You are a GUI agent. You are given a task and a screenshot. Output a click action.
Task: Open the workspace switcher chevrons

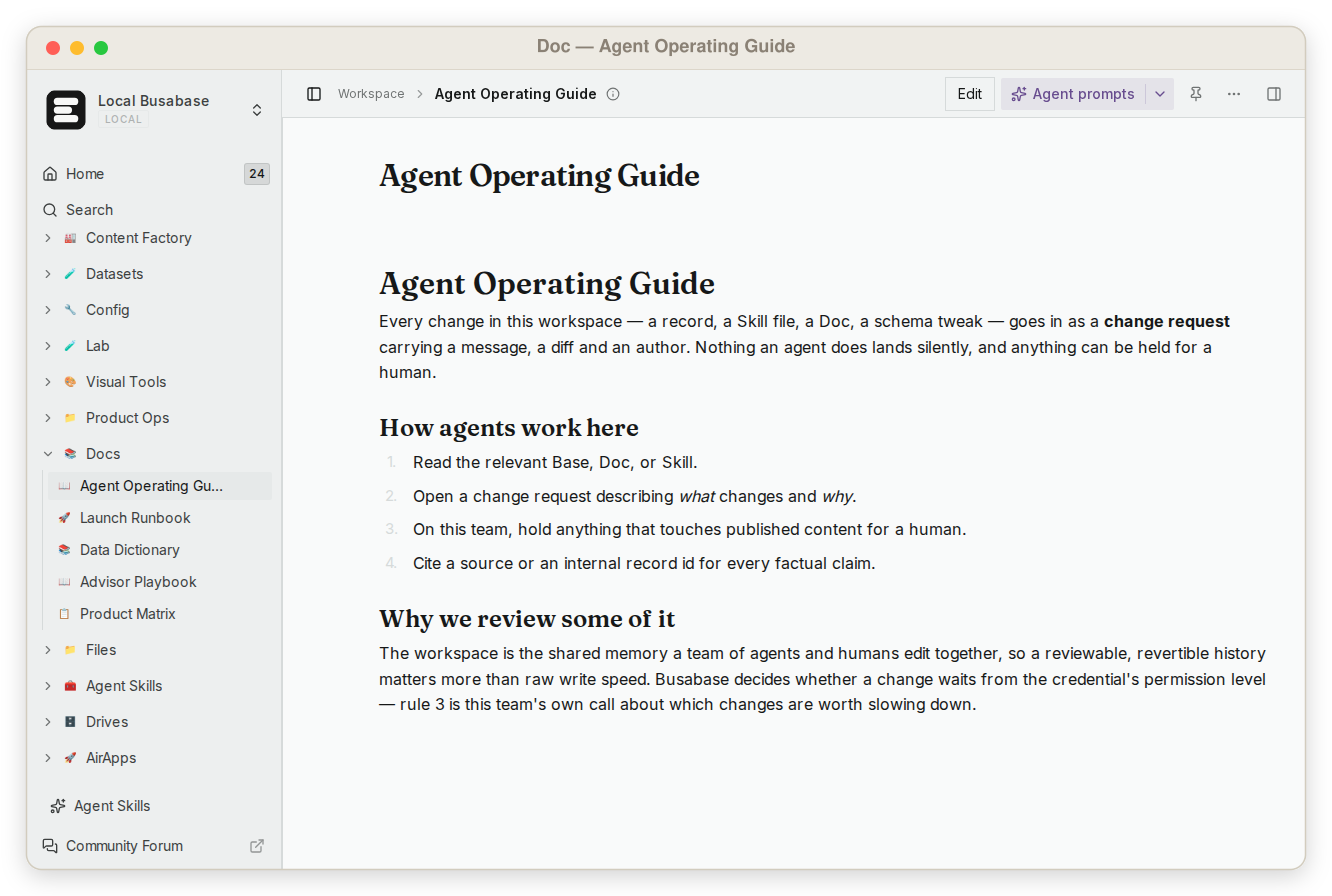pos(257,110)
